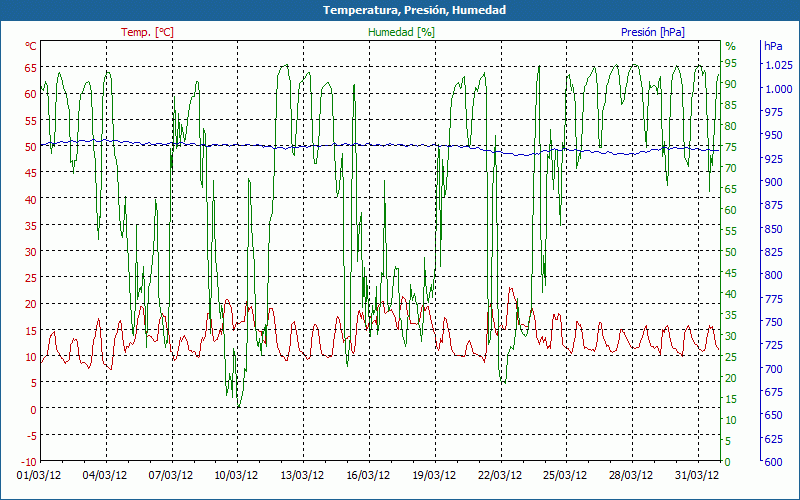Click '925' on the blue pressure axis

click(x=773, y=159)
